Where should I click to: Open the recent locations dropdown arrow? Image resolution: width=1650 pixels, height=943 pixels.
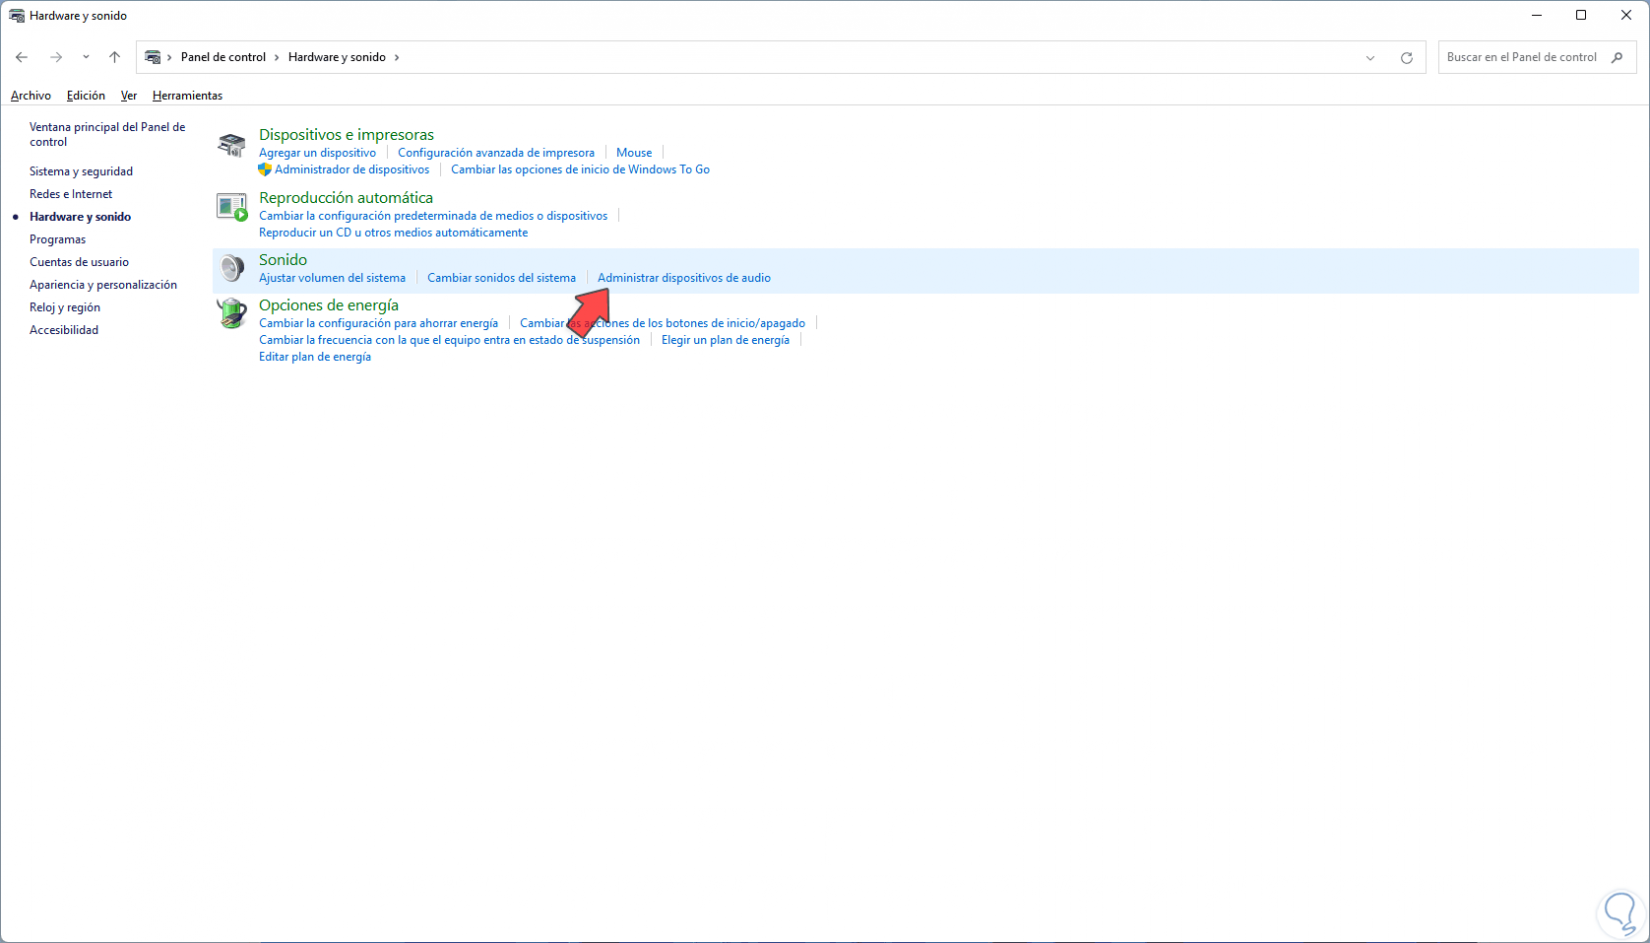point(86,57)
